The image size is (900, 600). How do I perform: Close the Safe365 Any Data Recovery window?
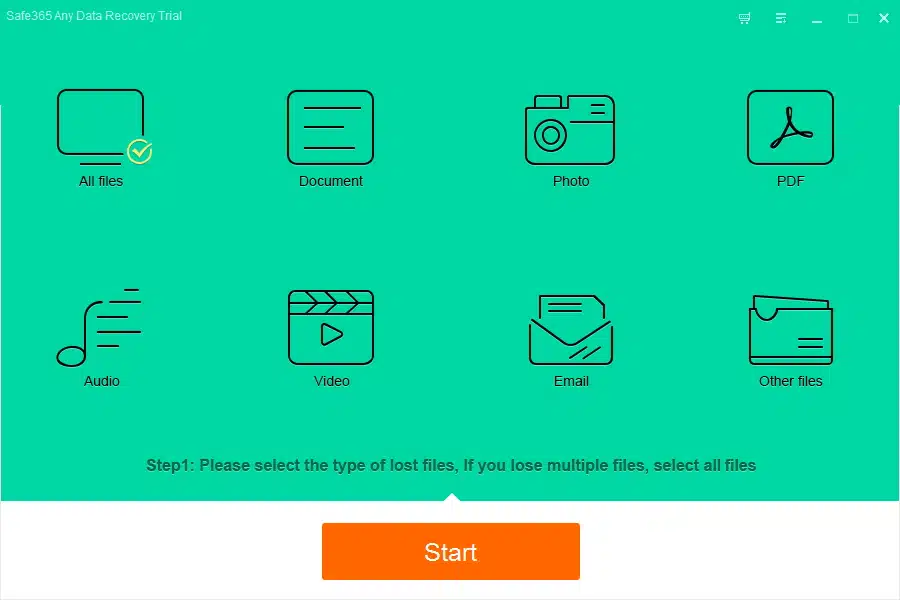click(884, 18)
